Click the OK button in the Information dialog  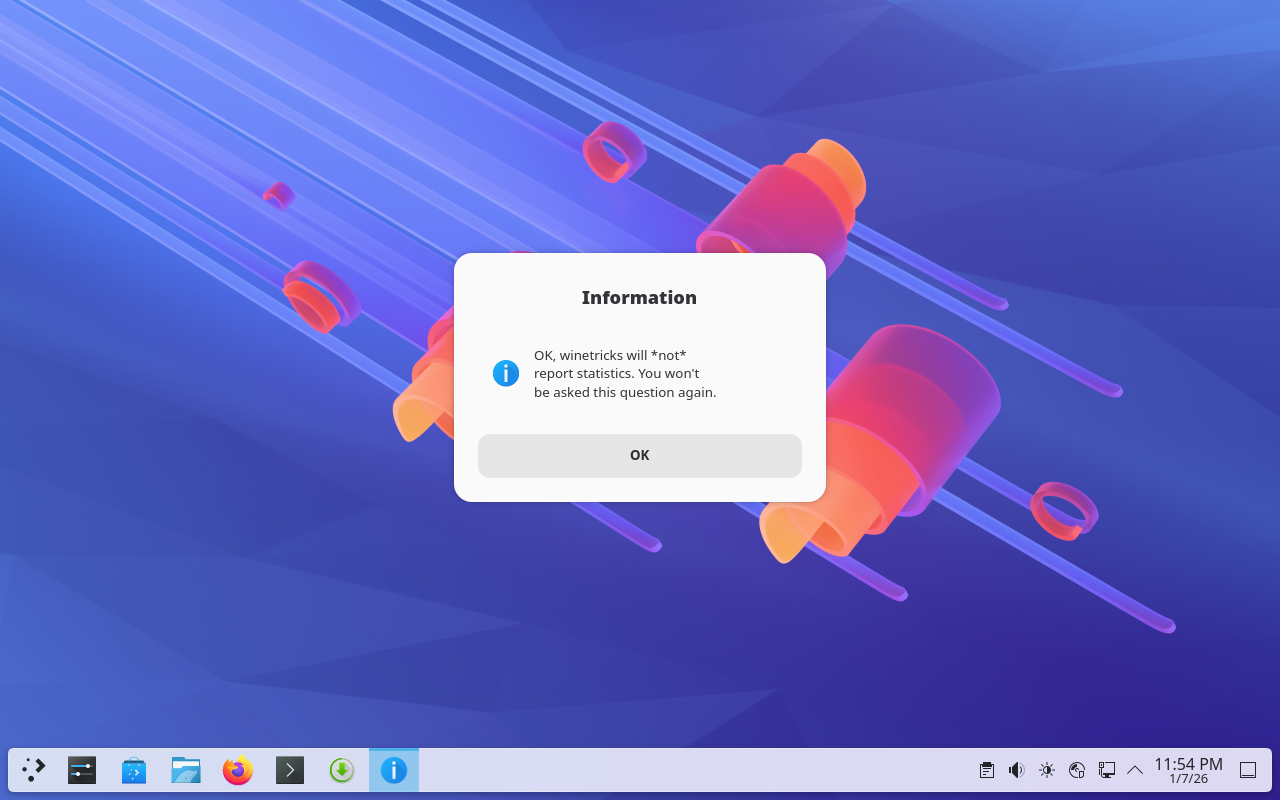(639, 456)
